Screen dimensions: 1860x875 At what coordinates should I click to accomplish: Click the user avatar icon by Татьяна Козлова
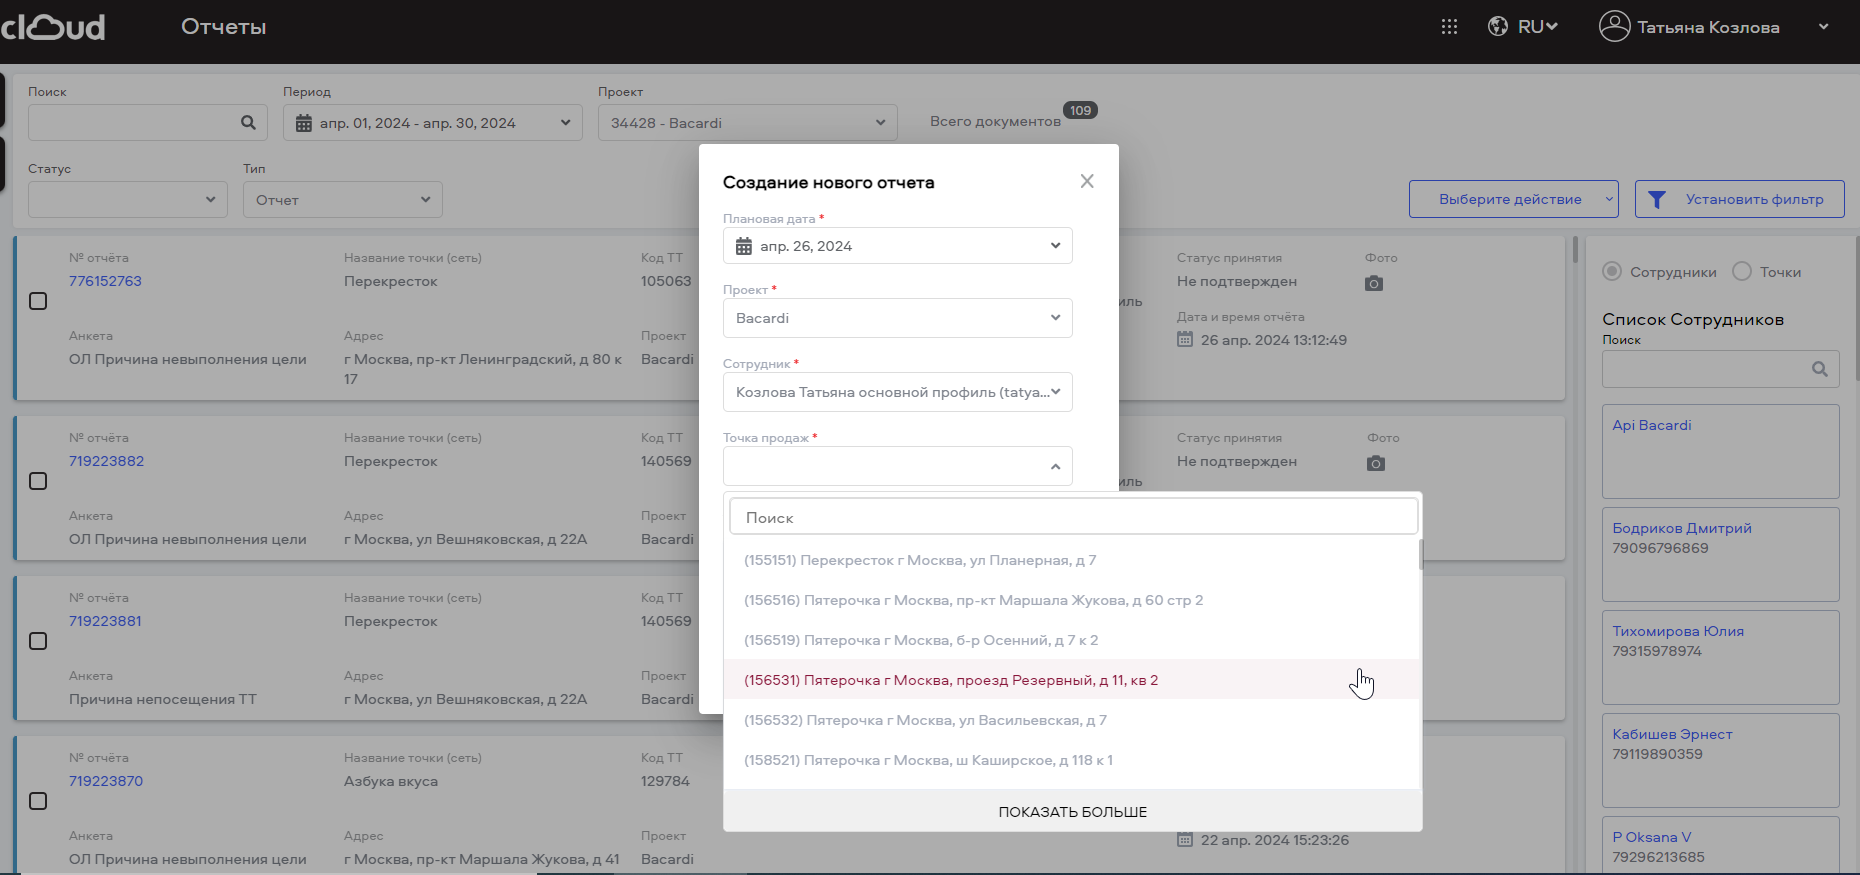coord(1614,26)
